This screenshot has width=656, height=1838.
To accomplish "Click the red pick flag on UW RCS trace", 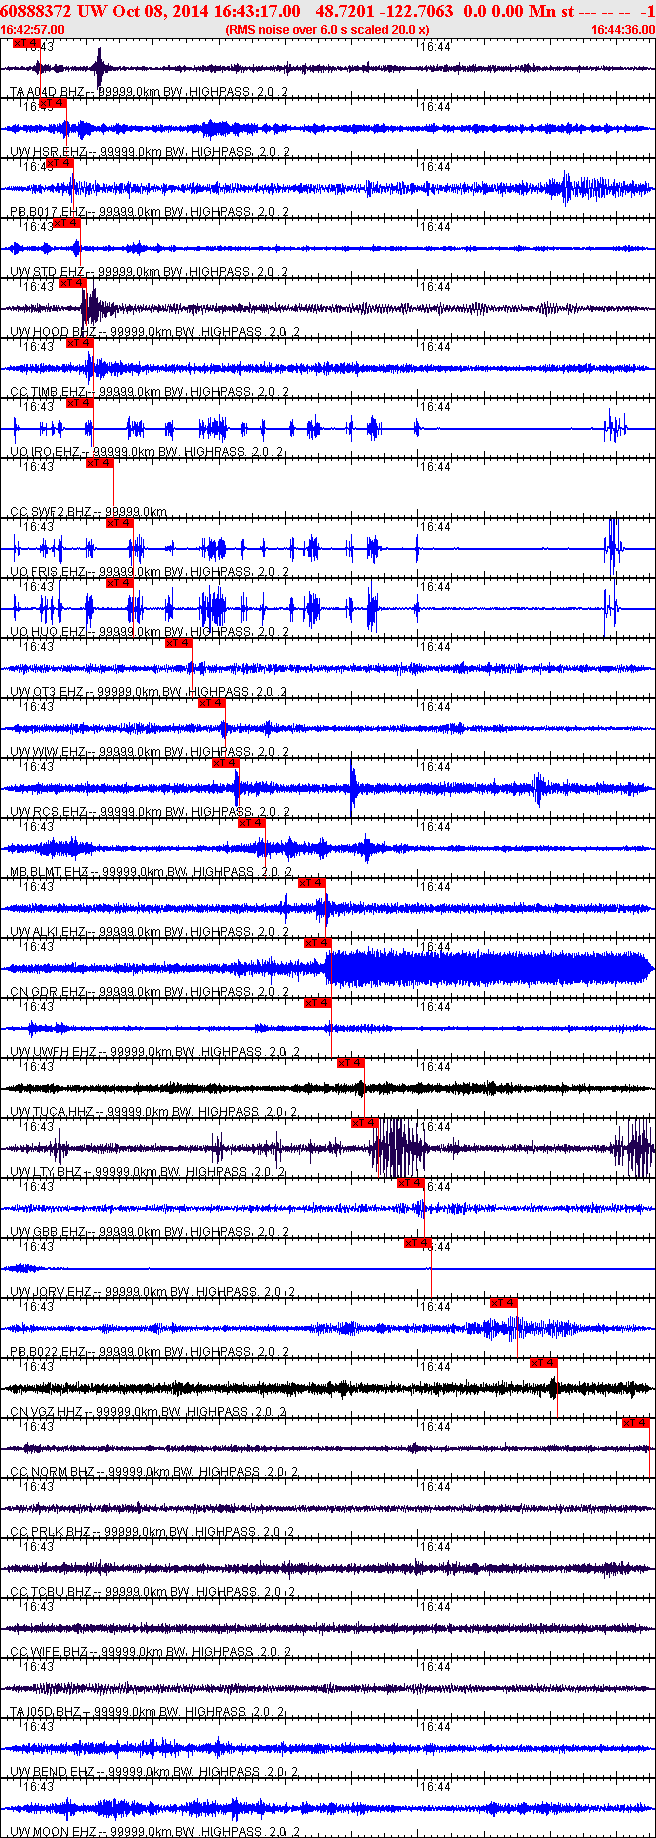I will (226, 763).
